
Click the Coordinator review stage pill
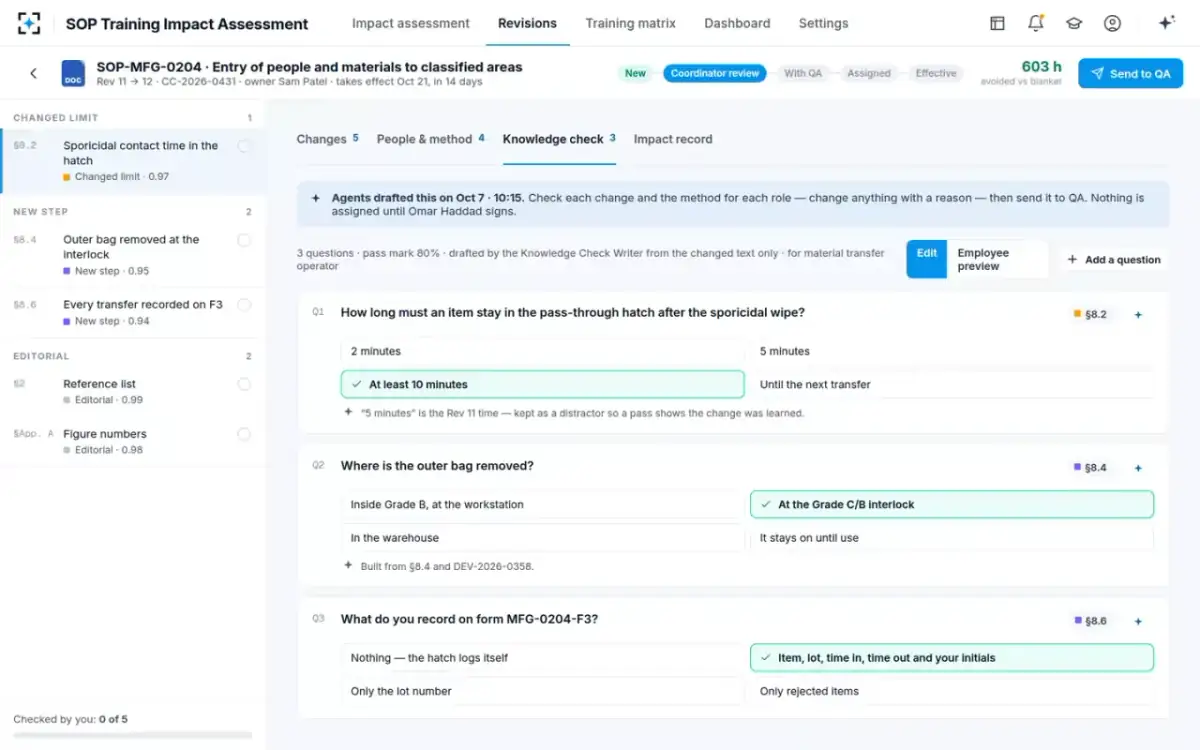(x=714, y=73)
